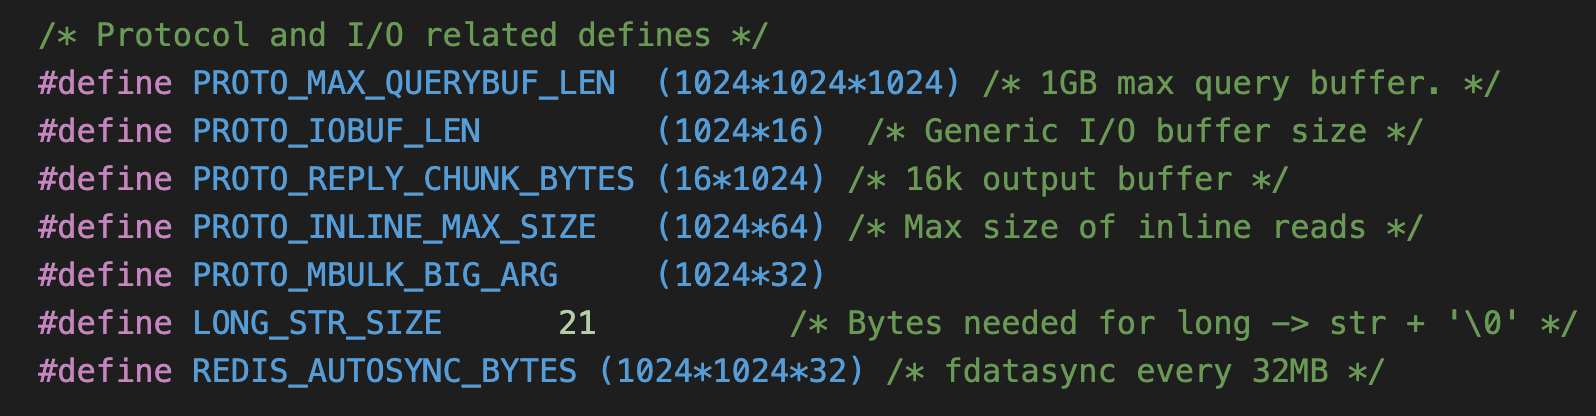Click the PROTO_INLINE_MAX_SIZE define name
This screenshot has width=1596, height=416.
(x=394, y=227)
